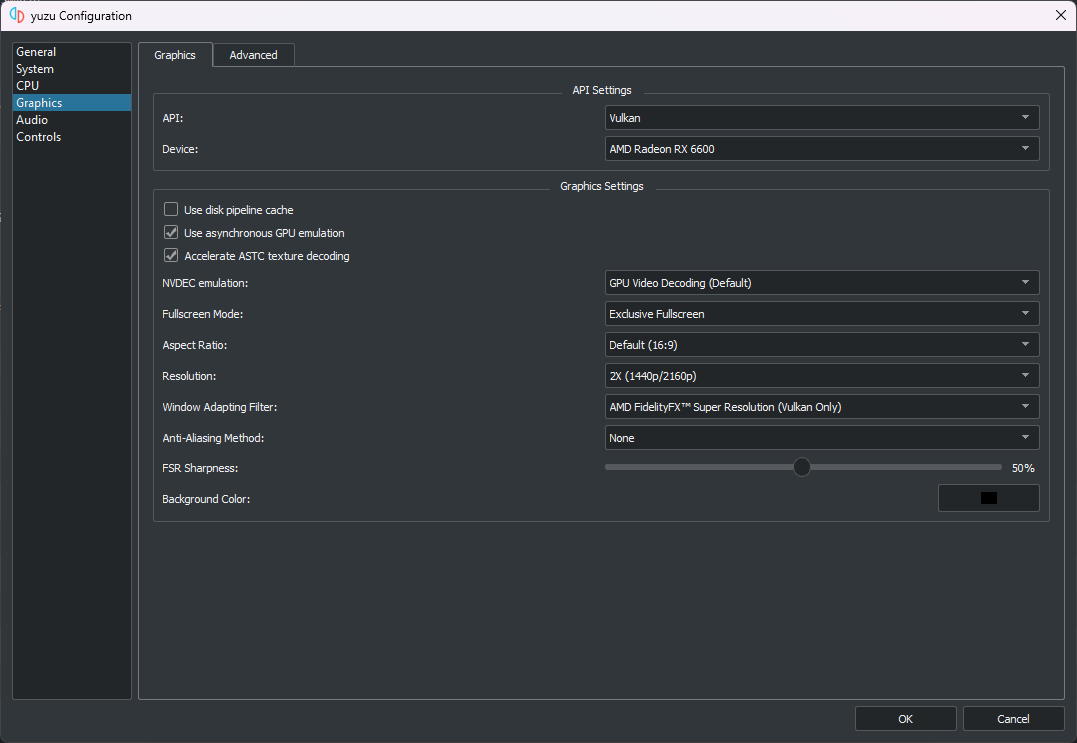Click the Background Color label

206,499
